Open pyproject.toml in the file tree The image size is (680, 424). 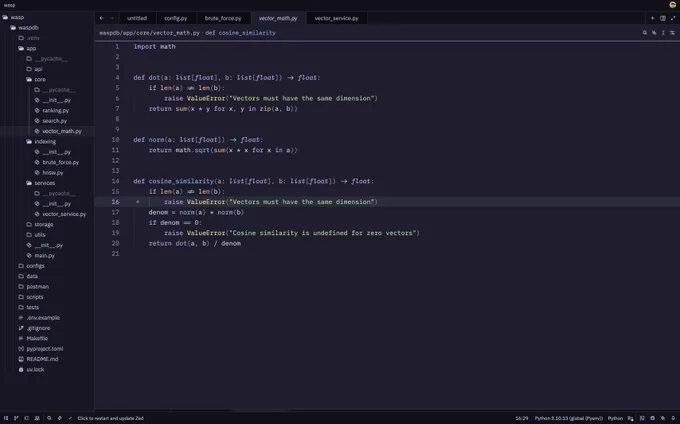45,349
